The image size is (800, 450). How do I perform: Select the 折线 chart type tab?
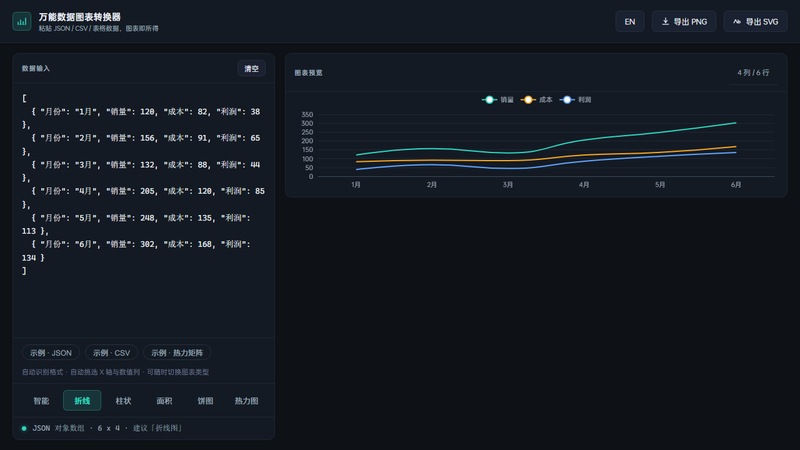click(x=82, y=401)
